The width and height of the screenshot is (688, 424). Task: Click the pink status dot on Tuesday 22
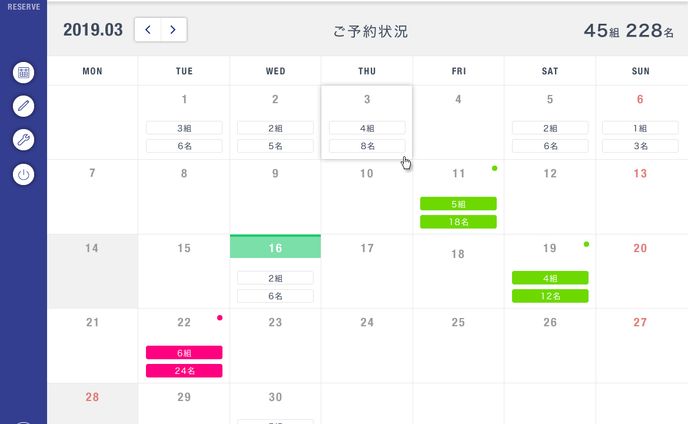coord(219,317)
